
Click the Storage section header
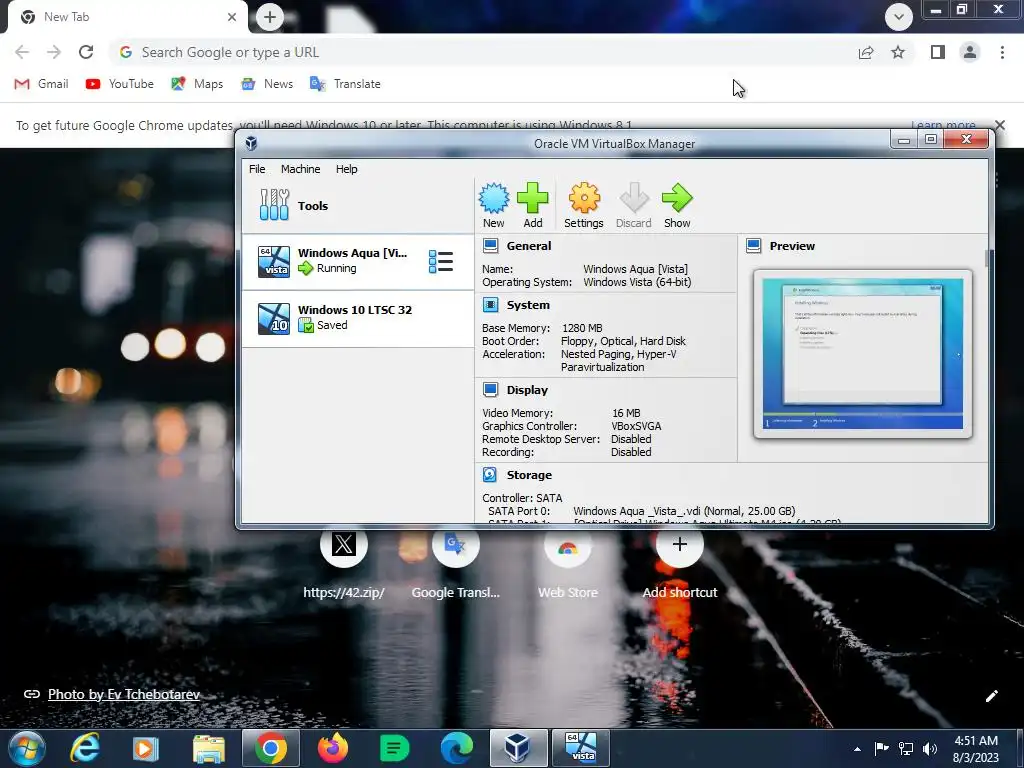click(529, 475)
